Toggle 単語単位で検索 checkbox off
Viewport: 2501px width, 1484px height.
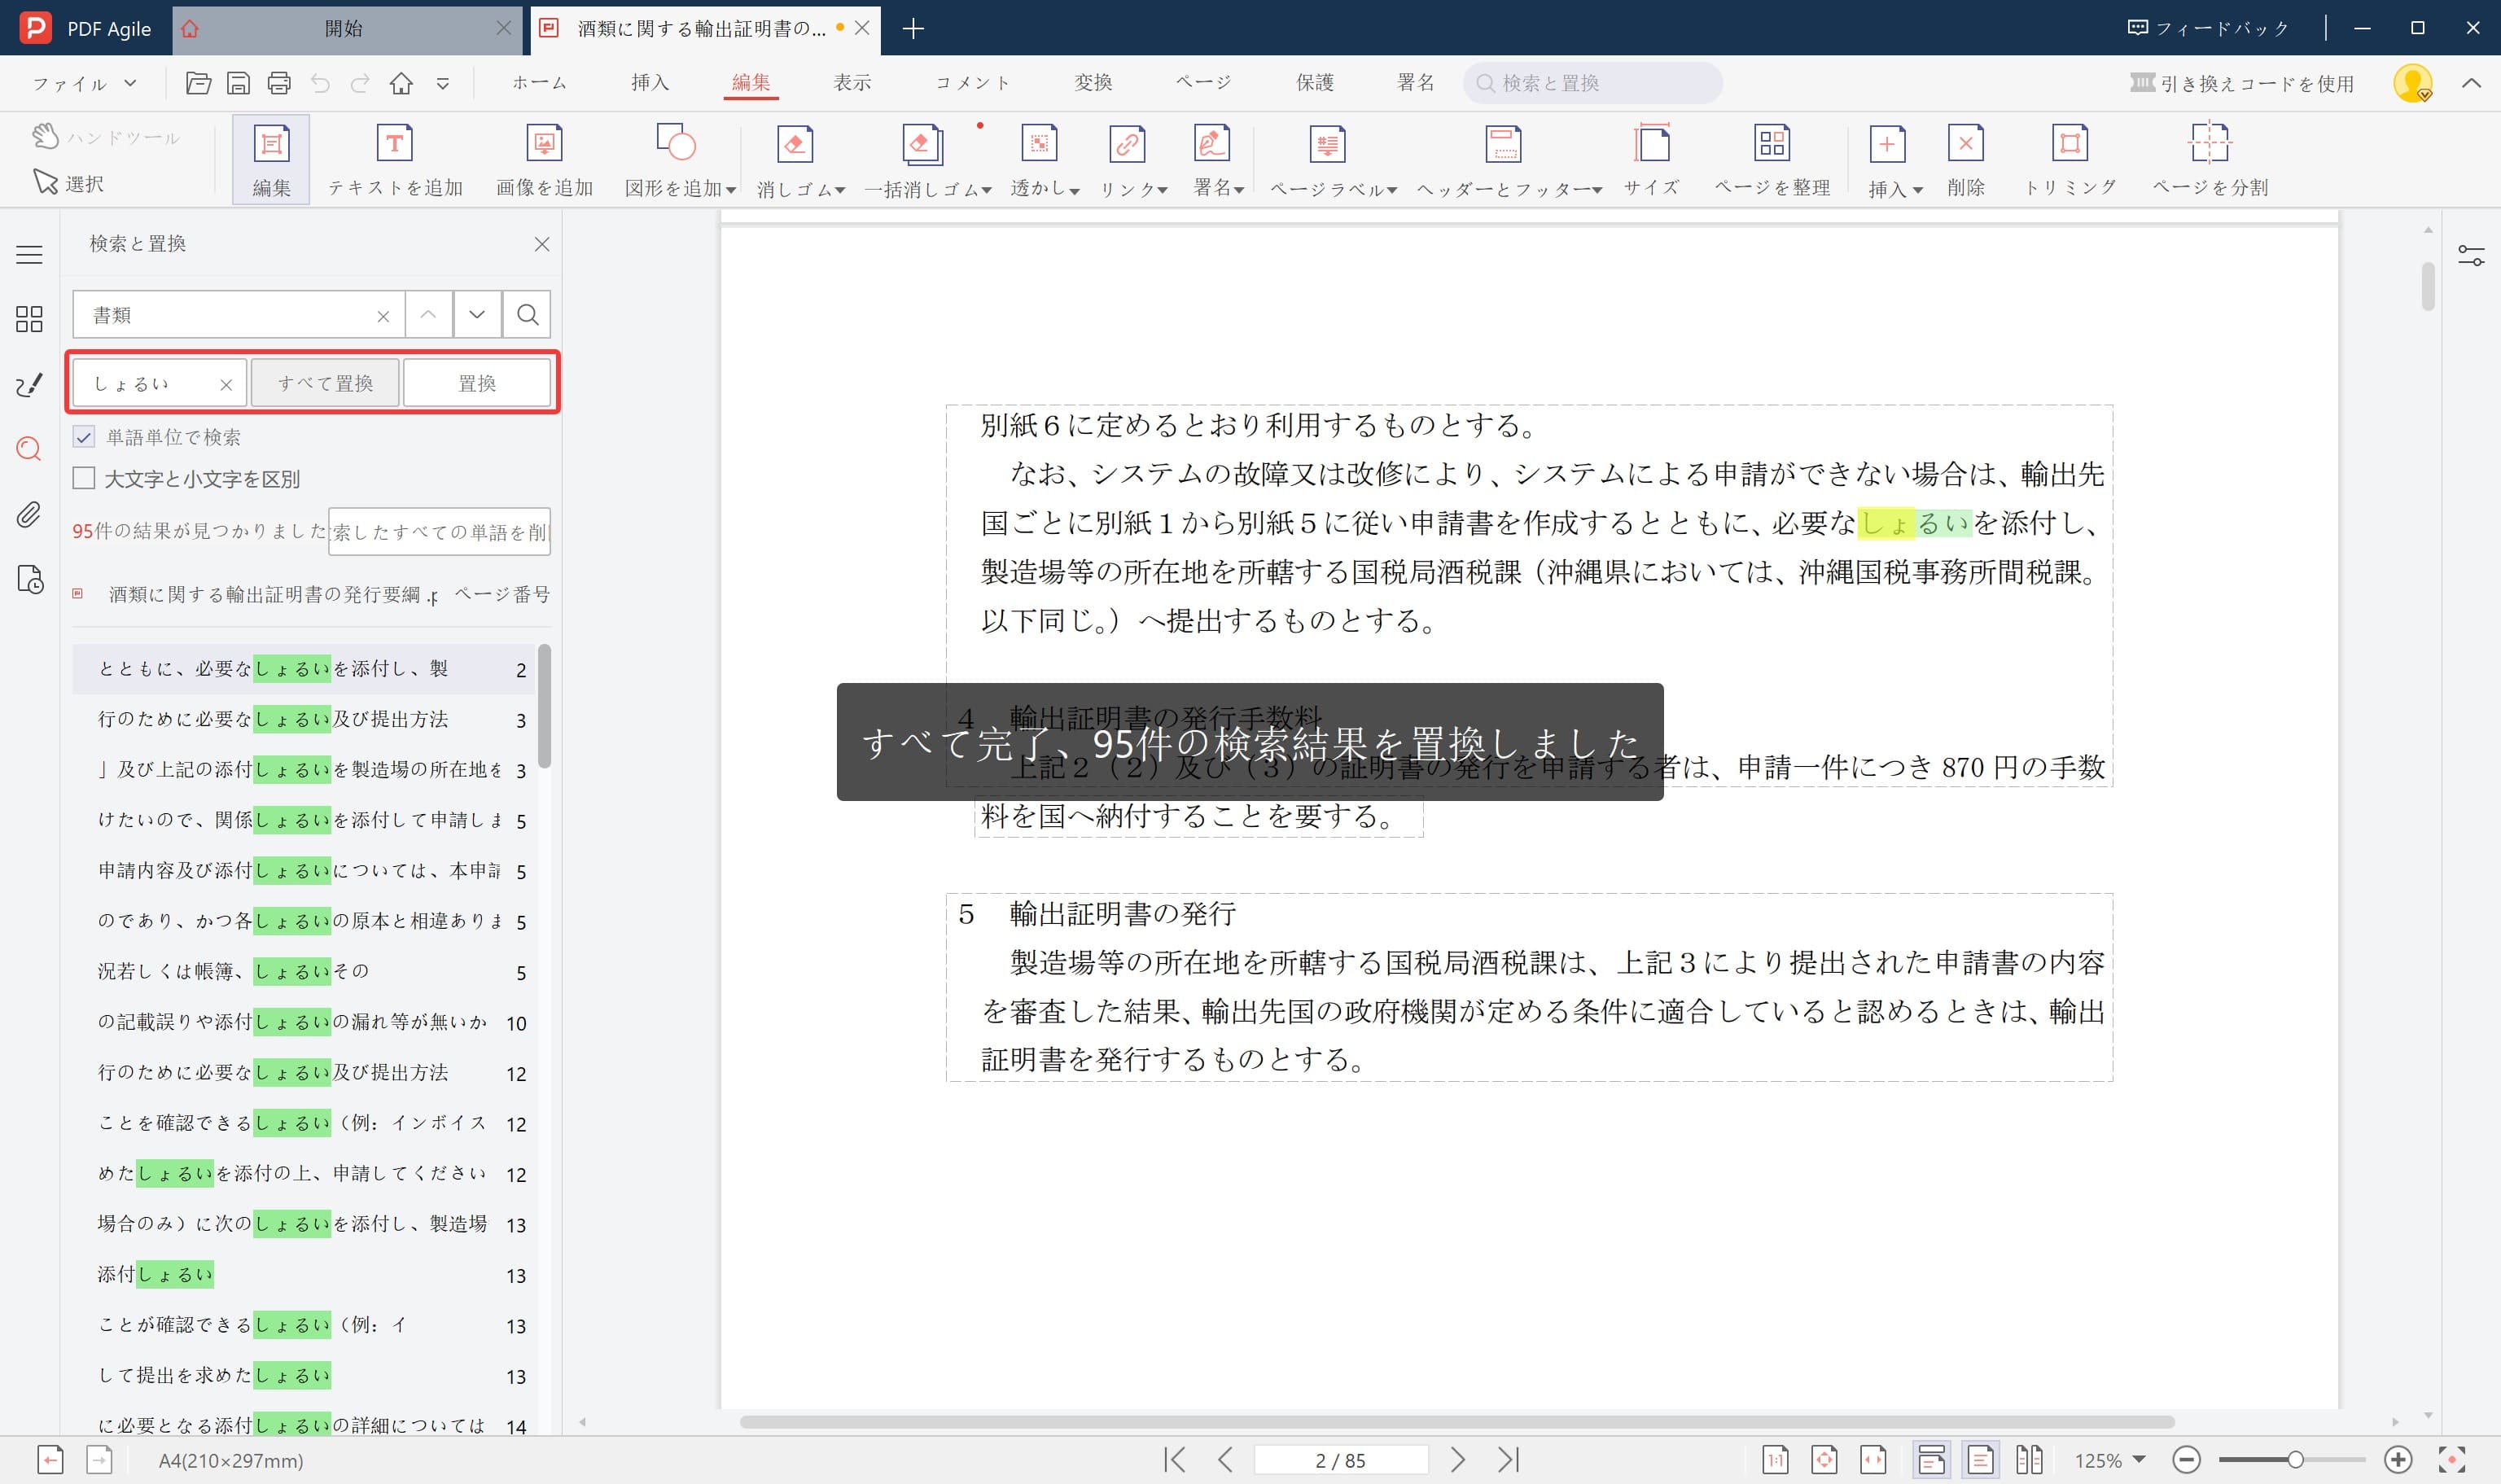pyautogui.click(x=83, y=437)
